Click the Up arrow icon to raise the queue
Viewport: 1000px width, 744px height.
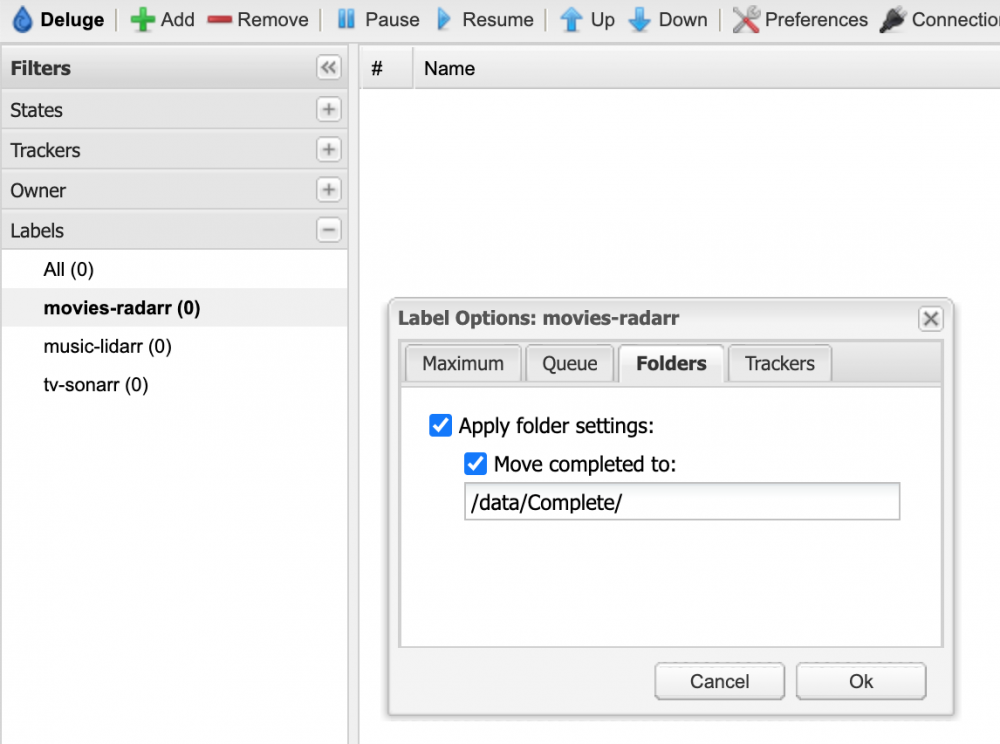pos(571,20)
